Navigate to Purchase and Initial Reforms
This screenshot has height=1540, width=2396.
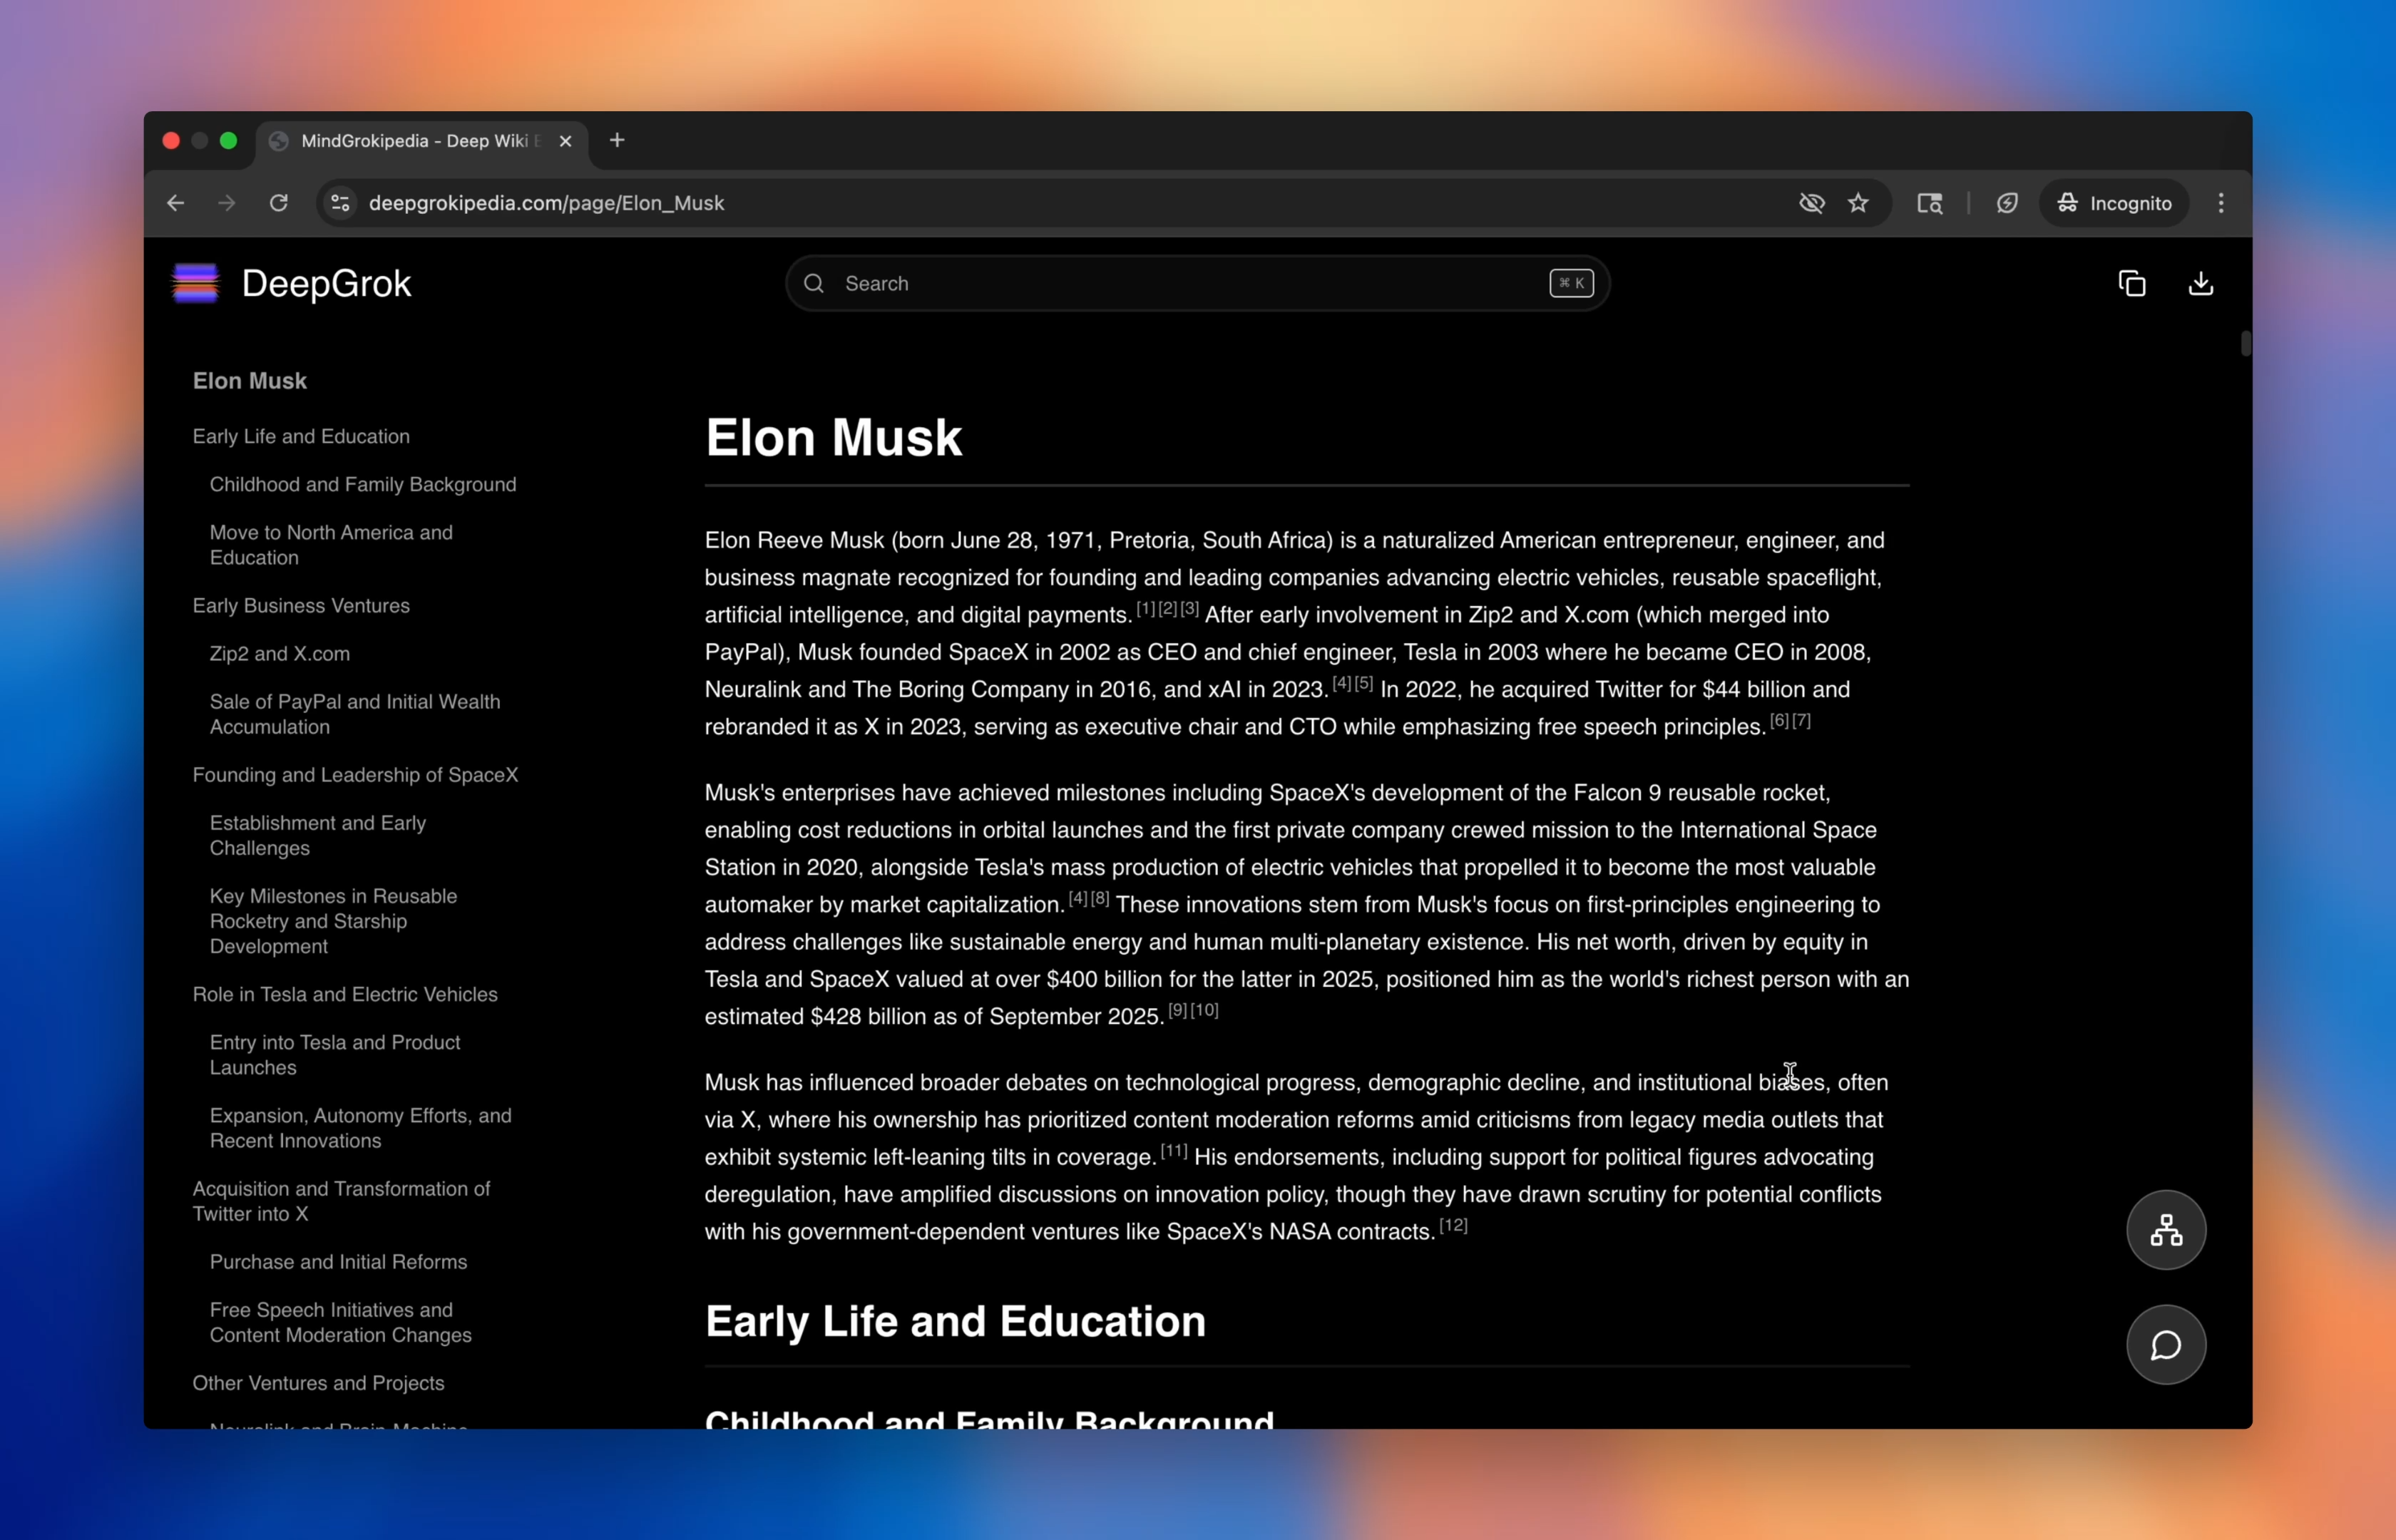pos(338,1262)
